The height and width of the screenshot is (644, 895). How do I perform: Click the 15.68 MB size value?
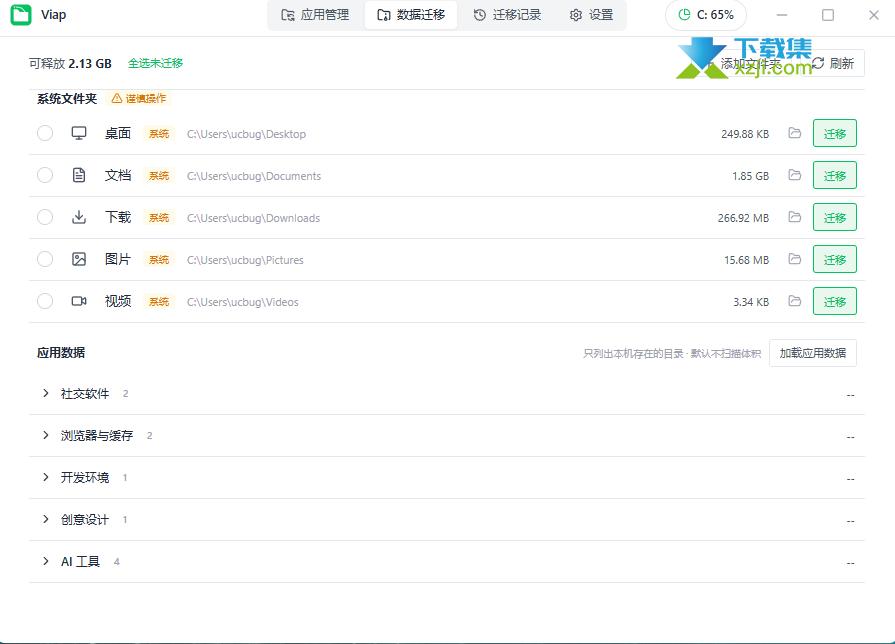coord(747,260)
